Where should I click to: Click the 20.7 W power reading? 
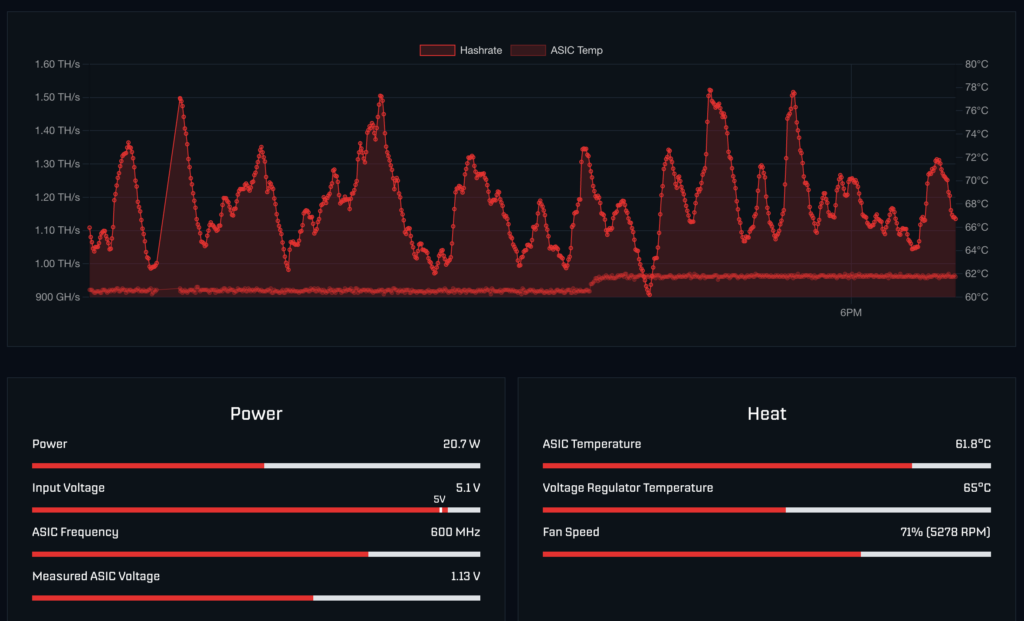pyautogui.click(x=461, y=444)
